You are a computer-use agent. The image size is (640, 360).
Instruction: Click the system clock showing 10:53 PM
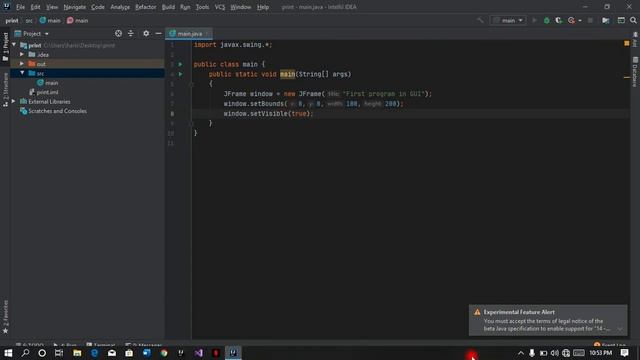pos(600,353)
